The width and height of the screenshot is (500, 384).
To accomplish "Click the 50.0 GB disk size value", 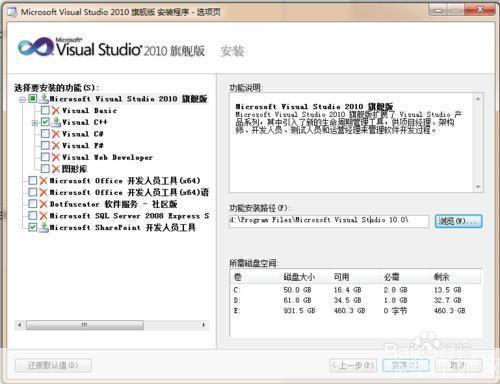I will (x=297, y=290).
